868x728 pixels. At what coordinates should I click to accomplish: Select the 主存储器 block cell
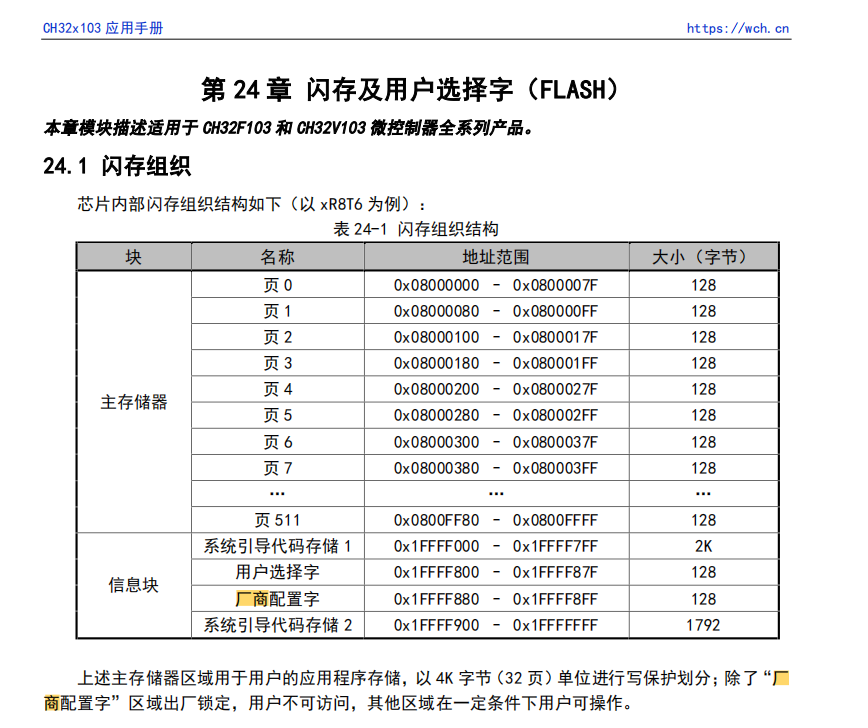(x=134, y=402)
